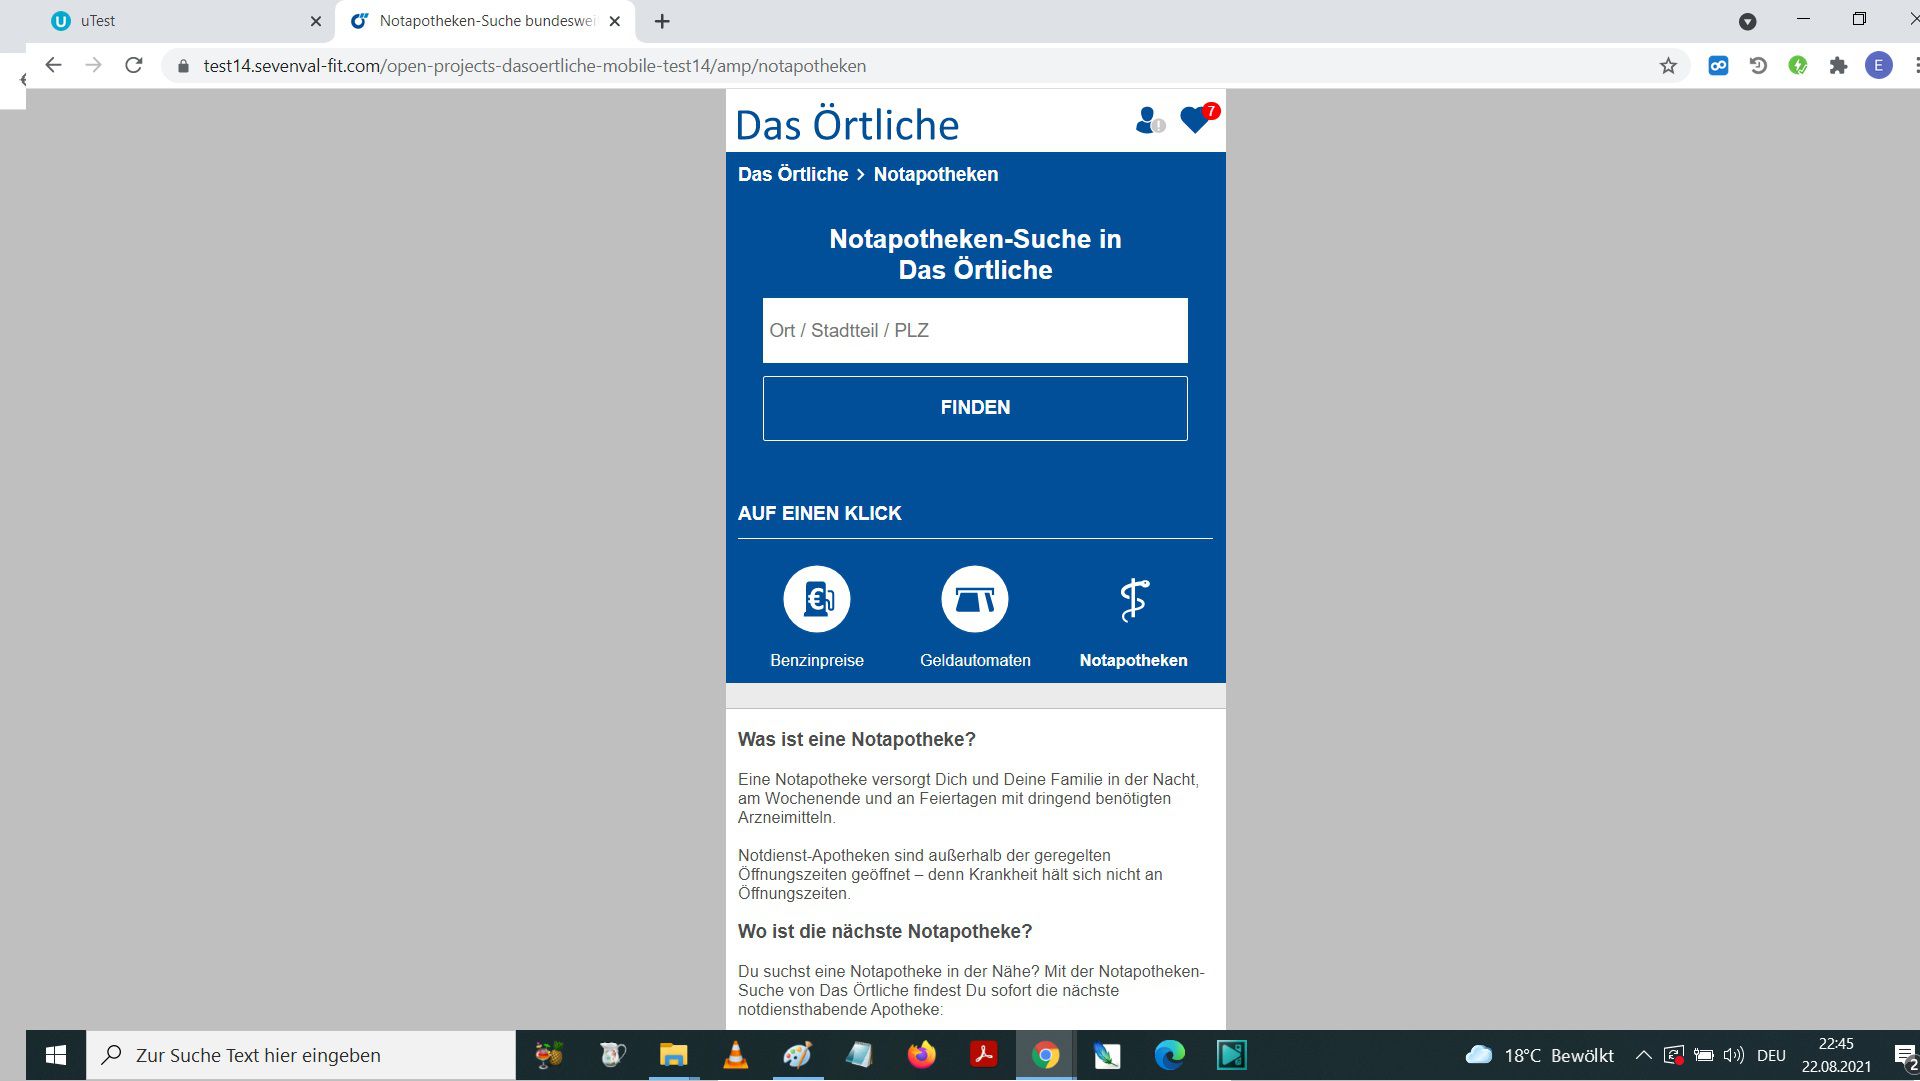This screenshot has width=1920, height=1081.
Task: Click the blue infinity extension icon
Action: (1718, 66)
